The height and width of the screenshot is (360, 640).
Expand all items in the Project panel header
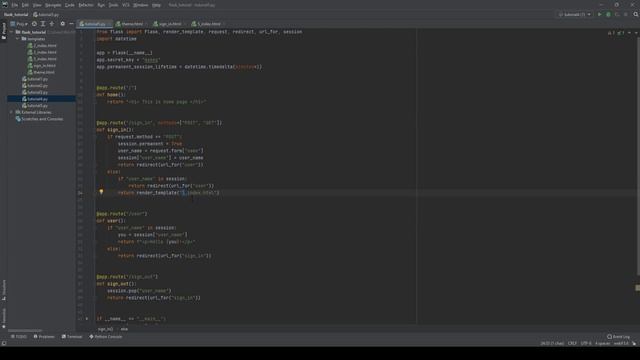point(43,24)
